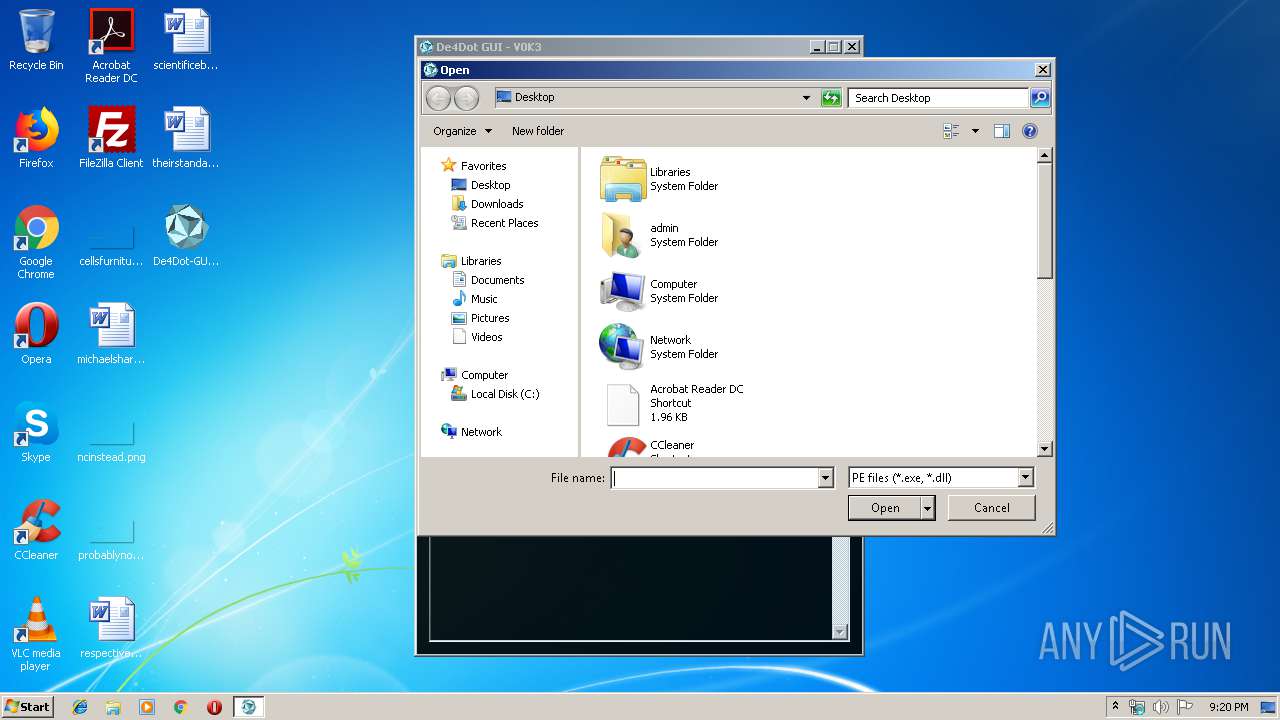The width and height of the screenshot is (1280, 720).
Task: Select the admin system folder item
Action: coord(660,235)
